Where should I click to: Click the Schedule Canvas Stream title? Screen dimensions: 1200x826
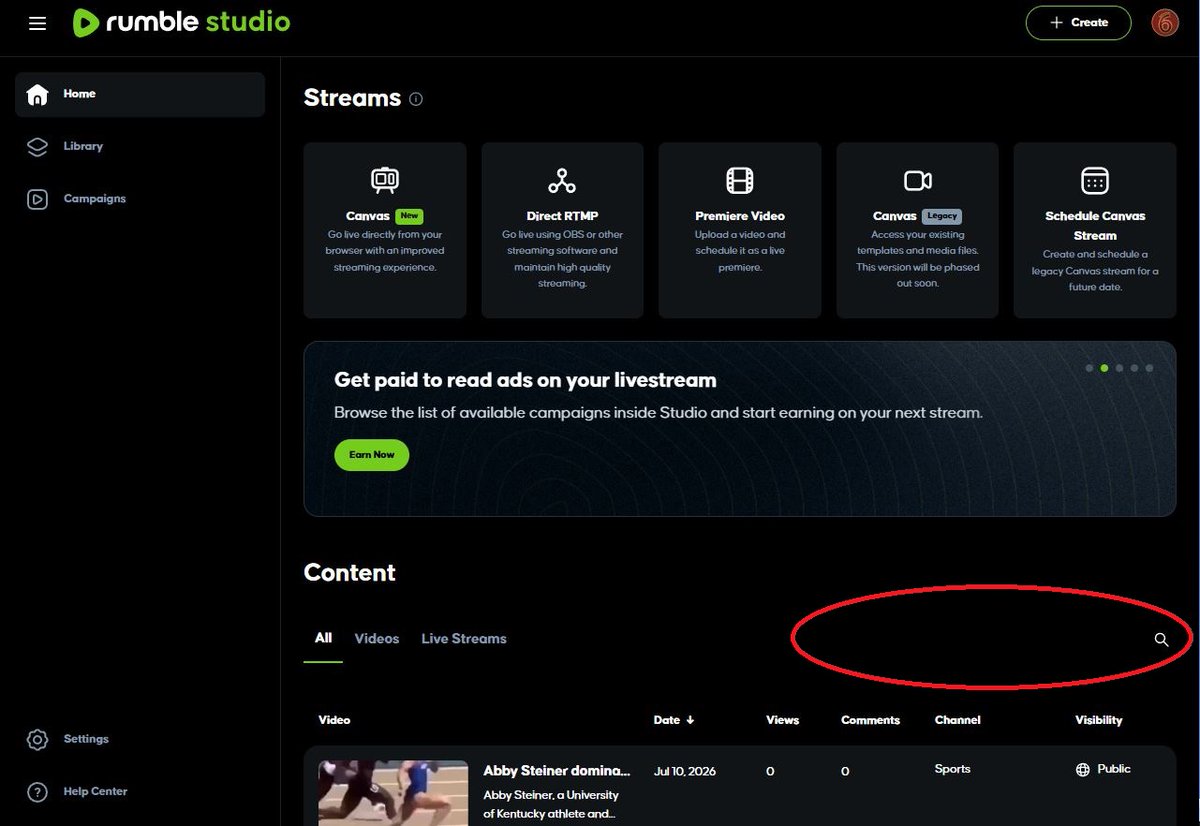(x=1095, y=226)
